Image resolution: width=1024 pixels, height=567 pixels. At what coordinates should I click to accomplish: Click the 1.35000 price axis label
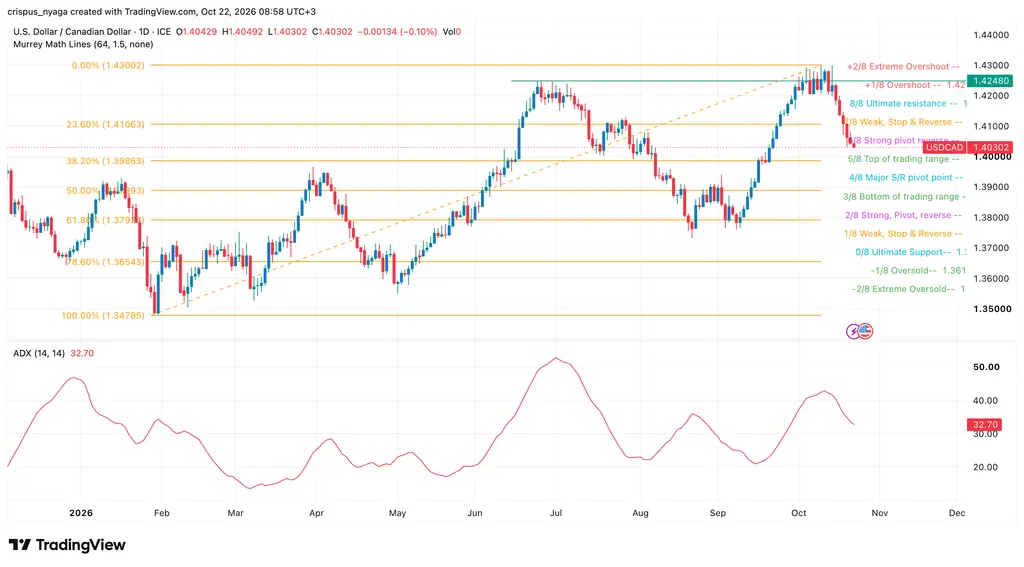991,308
